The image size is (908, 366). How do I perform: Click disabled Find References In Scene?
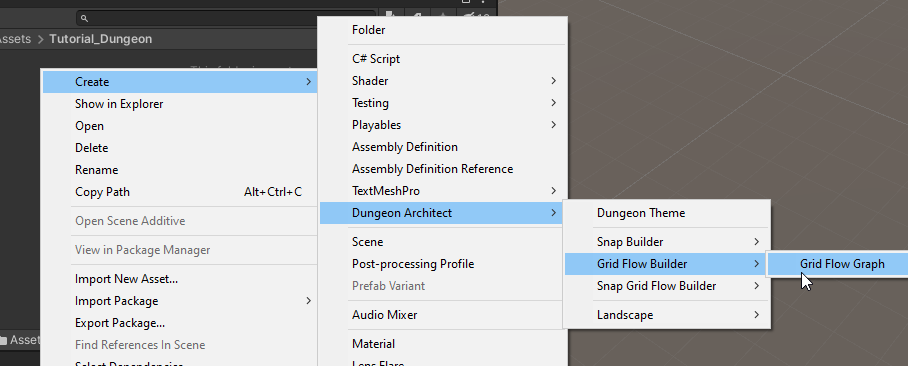tap(180, 345)
